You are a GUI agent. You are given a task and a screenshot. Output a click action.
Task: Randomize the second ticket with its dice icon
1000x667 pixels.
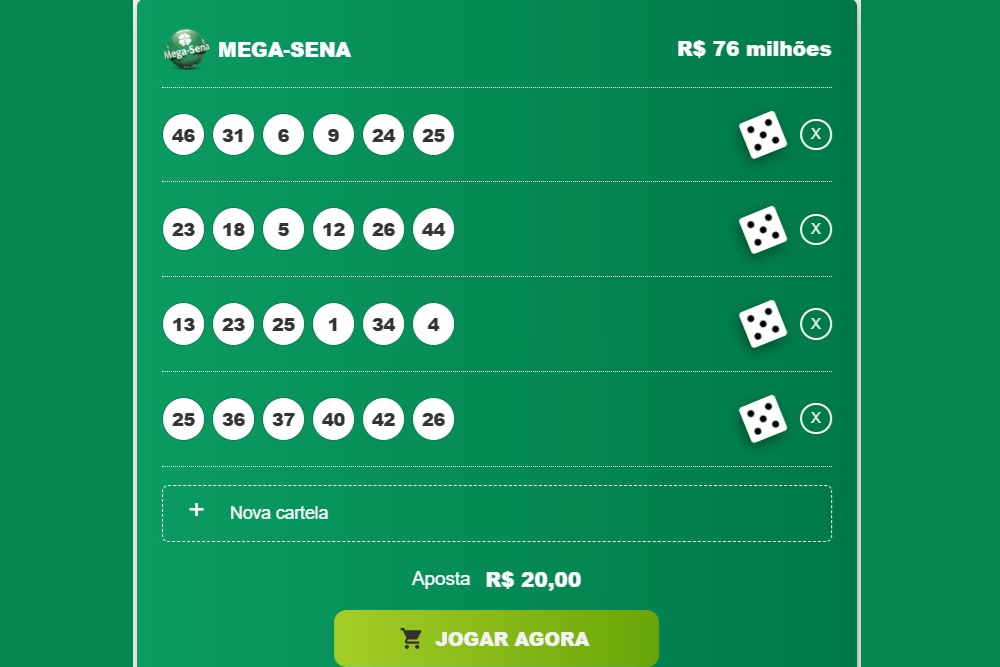click(762, 229)
